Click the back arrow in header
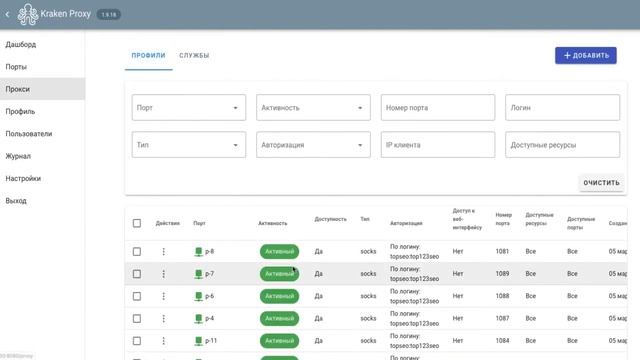Image resolution: width=640 pixels, height=360 pixels. coord(7,14)
